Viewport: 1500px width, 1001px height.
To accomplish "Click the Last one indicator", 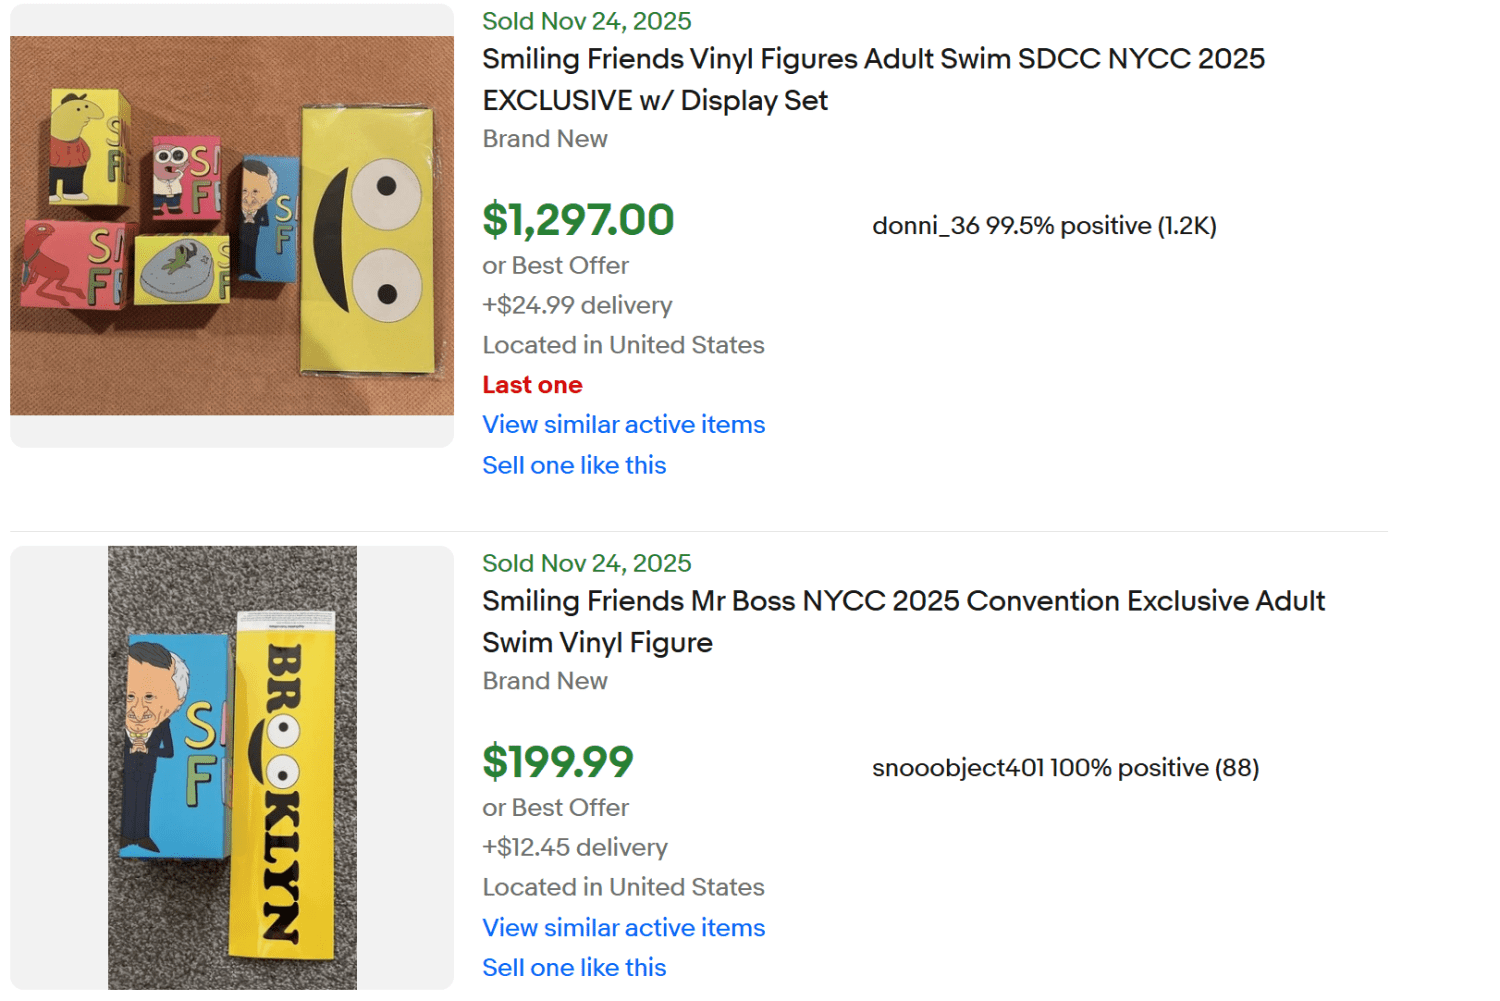I will pyautogui.click(x=532, y=384).
